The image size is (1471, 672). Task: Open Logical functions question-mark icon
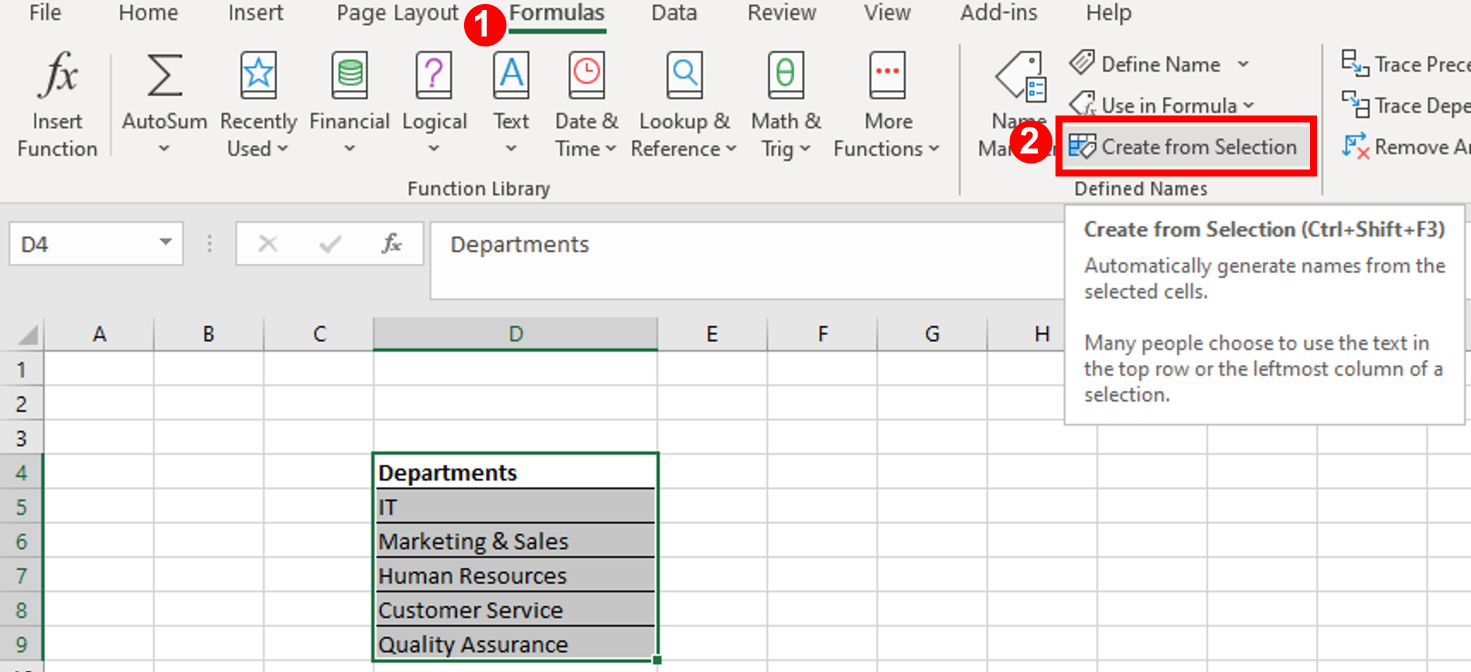click(434, 76)
